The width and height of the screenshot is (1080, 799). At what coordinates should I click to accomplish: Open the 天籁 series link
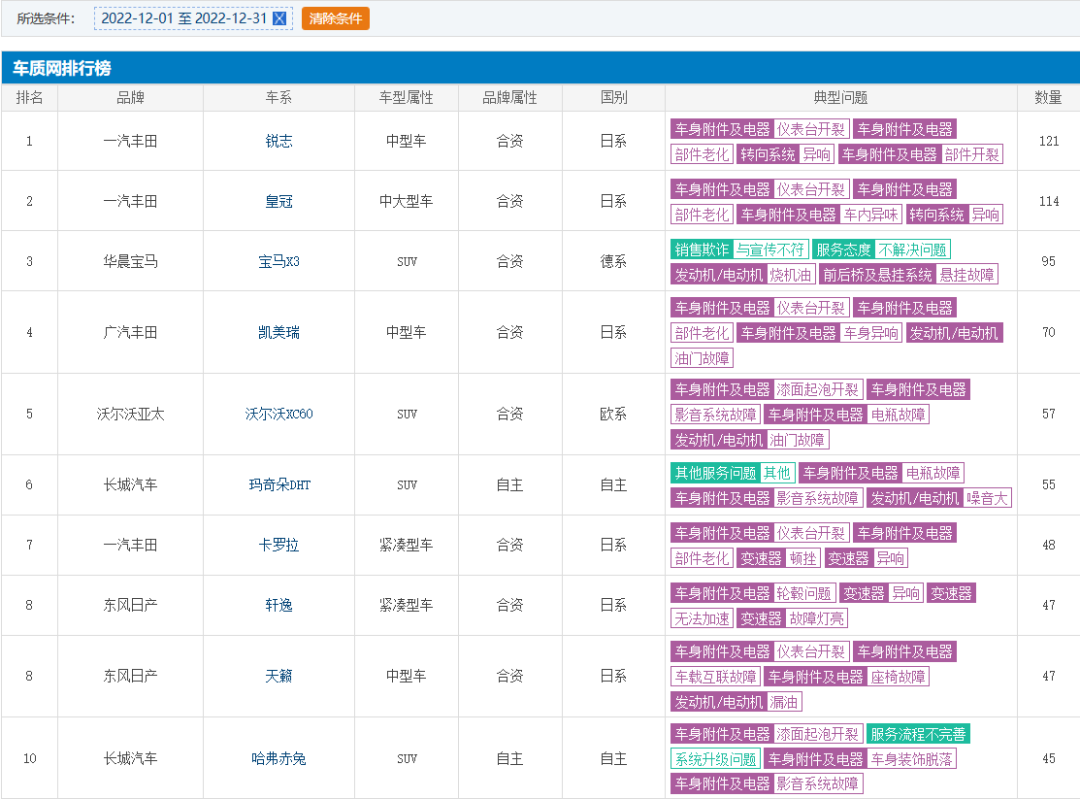[x=279, y=676]
